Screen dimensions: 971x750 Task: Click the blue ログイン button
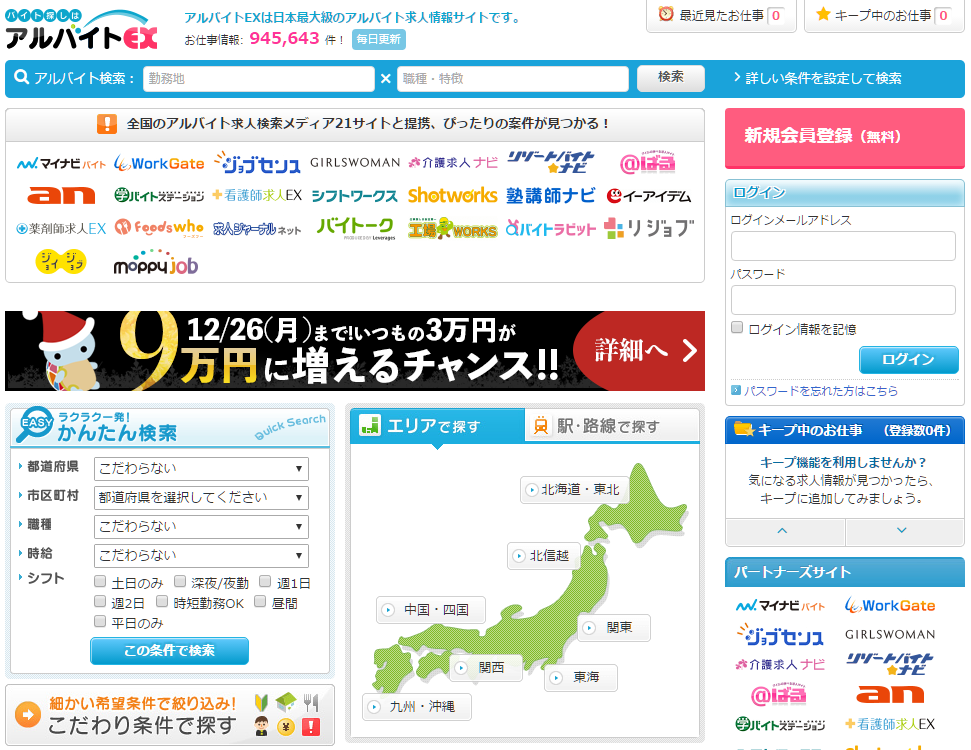point(908,359)
